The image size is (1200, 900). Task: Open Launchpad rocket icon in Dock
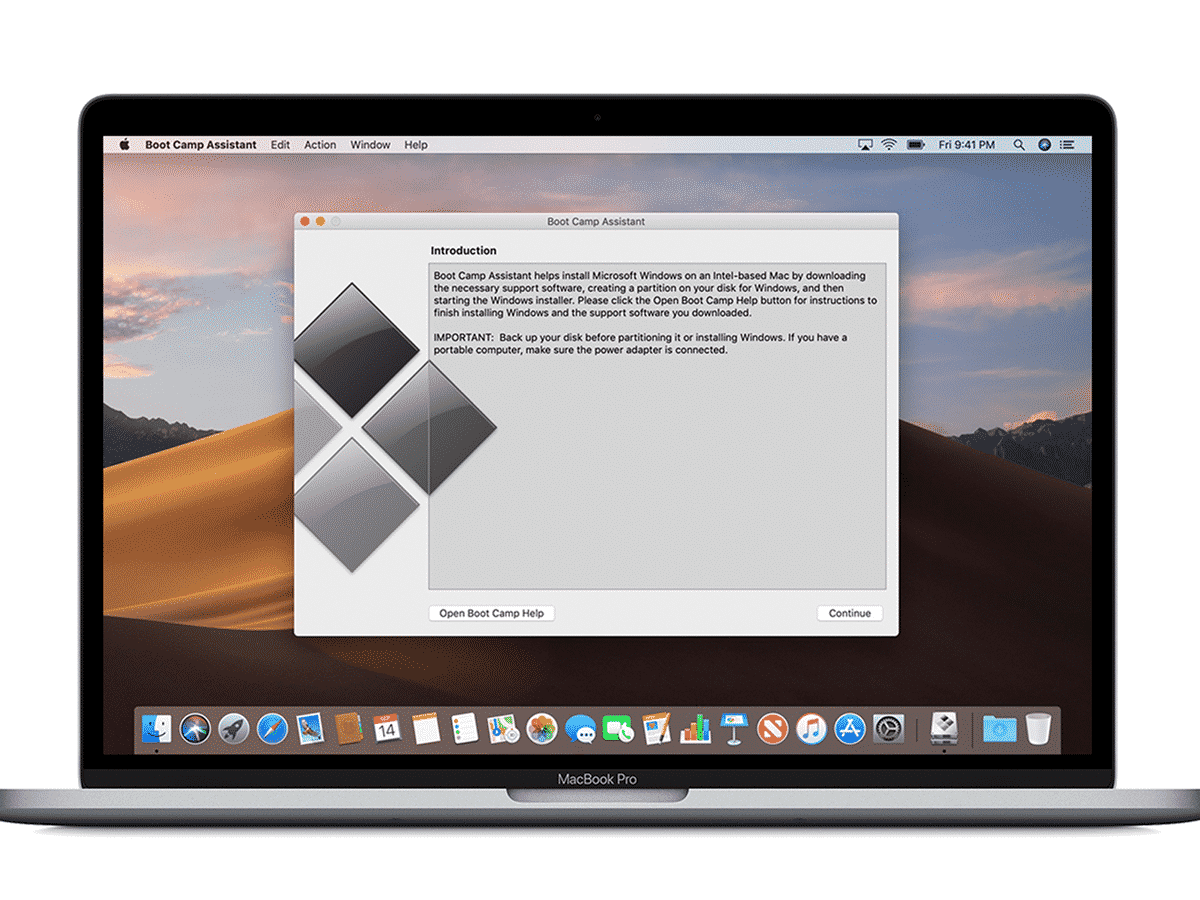(x=233, y=729)
